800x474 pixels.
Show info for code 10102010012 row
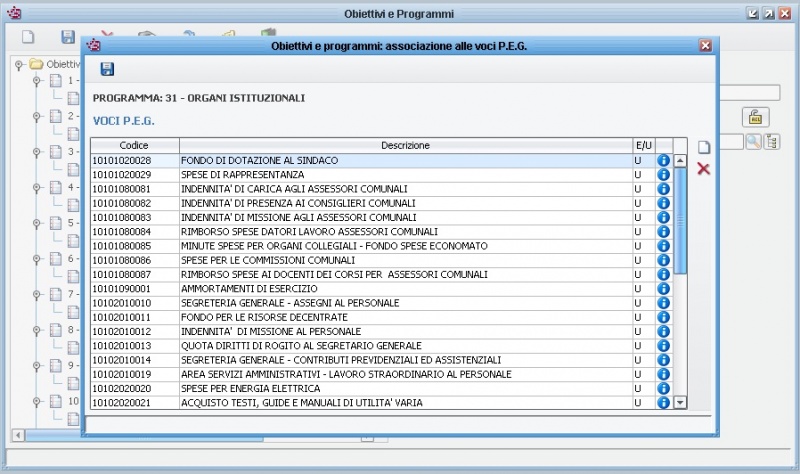(663, 332)
